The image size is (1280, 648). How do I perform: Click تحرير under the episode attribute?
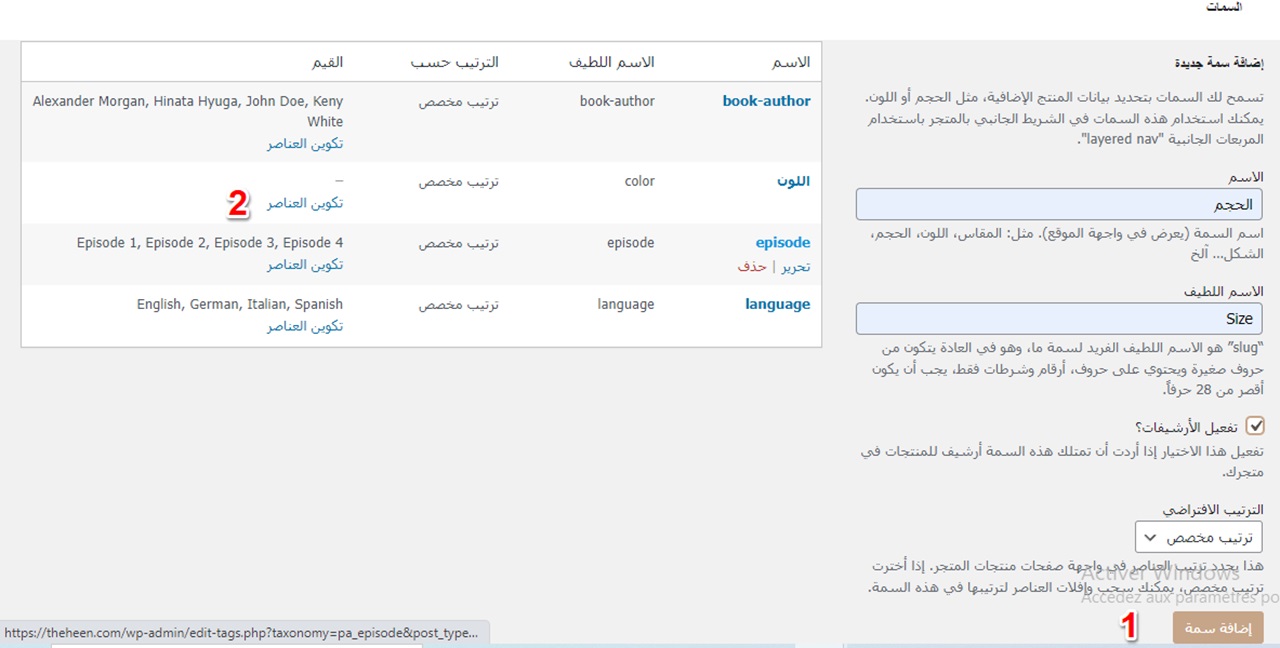click(796, 267)
